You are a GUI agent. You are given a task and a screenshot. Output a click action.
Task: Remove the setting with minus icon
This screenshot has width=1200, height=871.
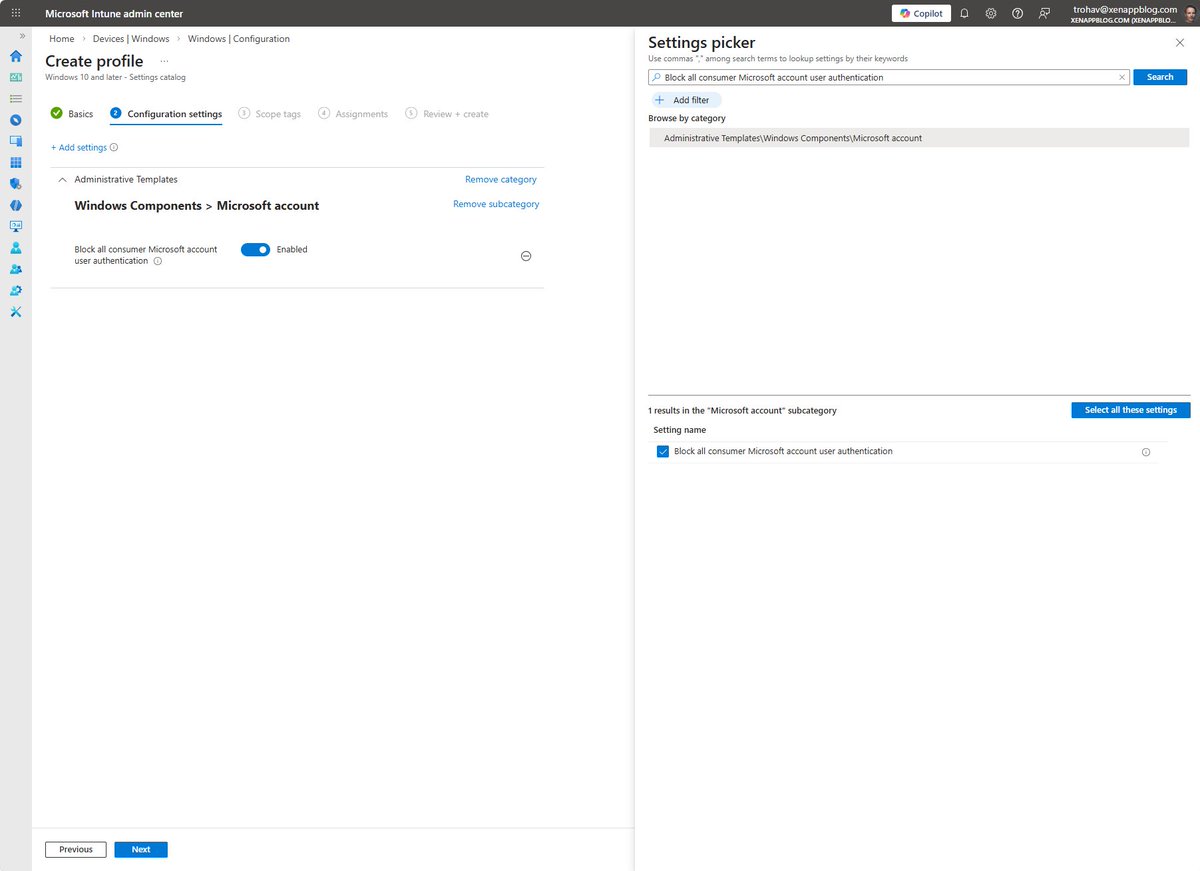(x=526, y=256)
